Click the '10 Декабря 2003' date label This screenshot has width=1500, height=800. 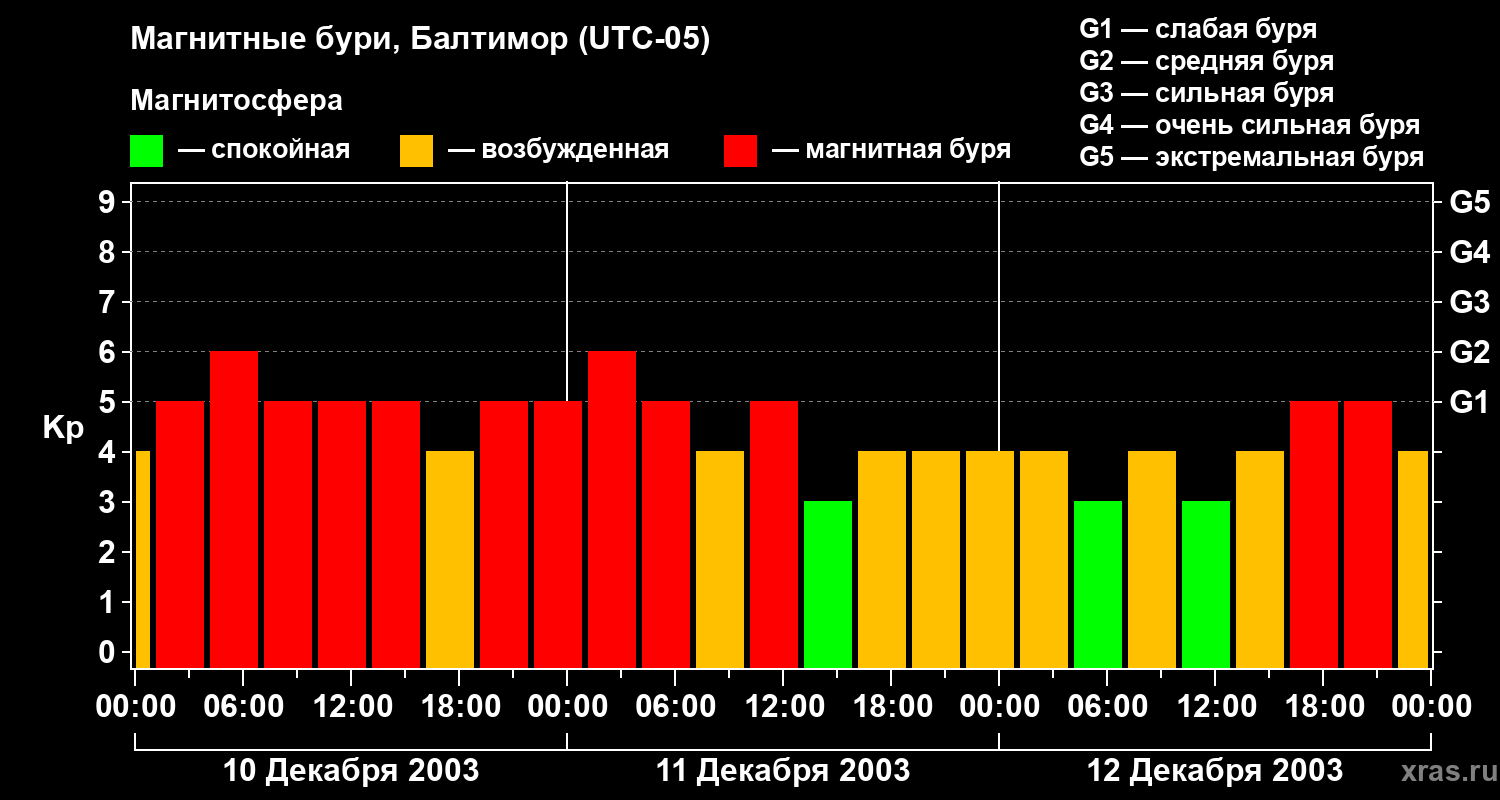(351, 771)
